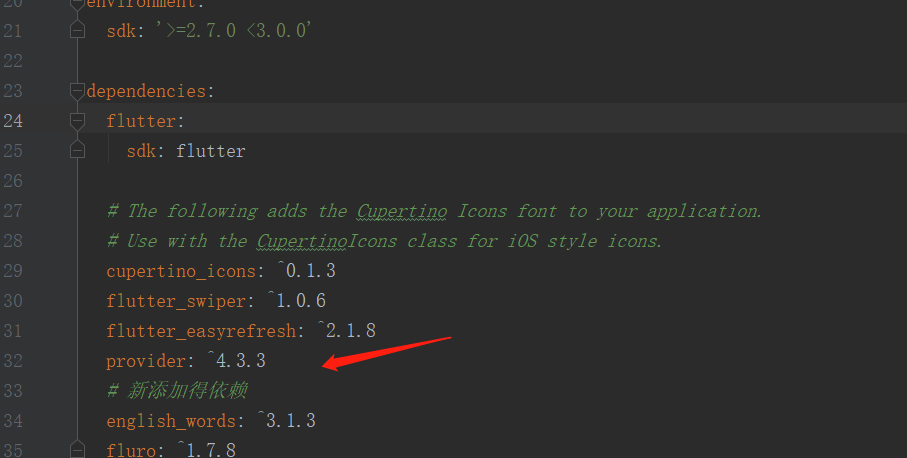
Task: Click version '^3.1.3' of english_words
Action: coord(286,421)
